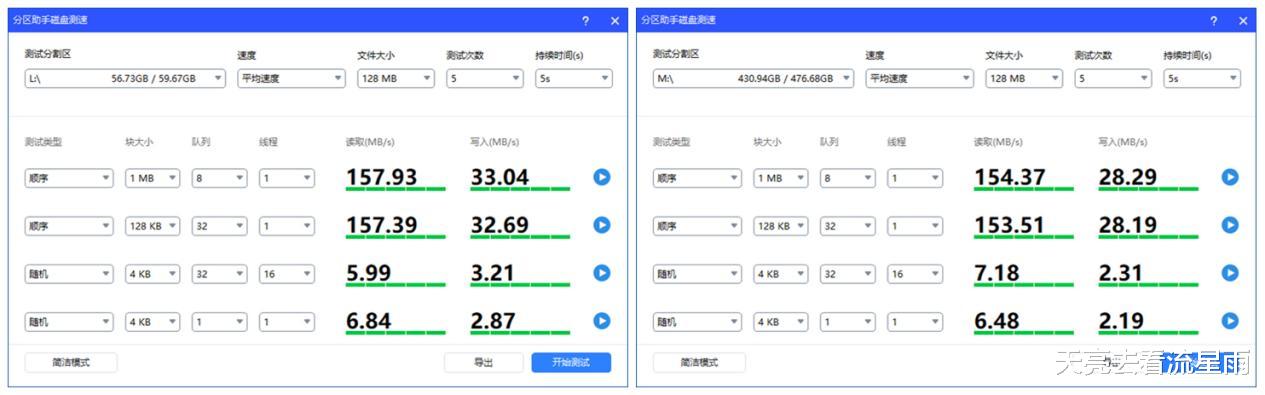This screenshot has height=395, width=1265.
Task: Open 顺序 type dropdown of 1 MB row, M: window
Action: pyautogui.click(x=697, y=178)
